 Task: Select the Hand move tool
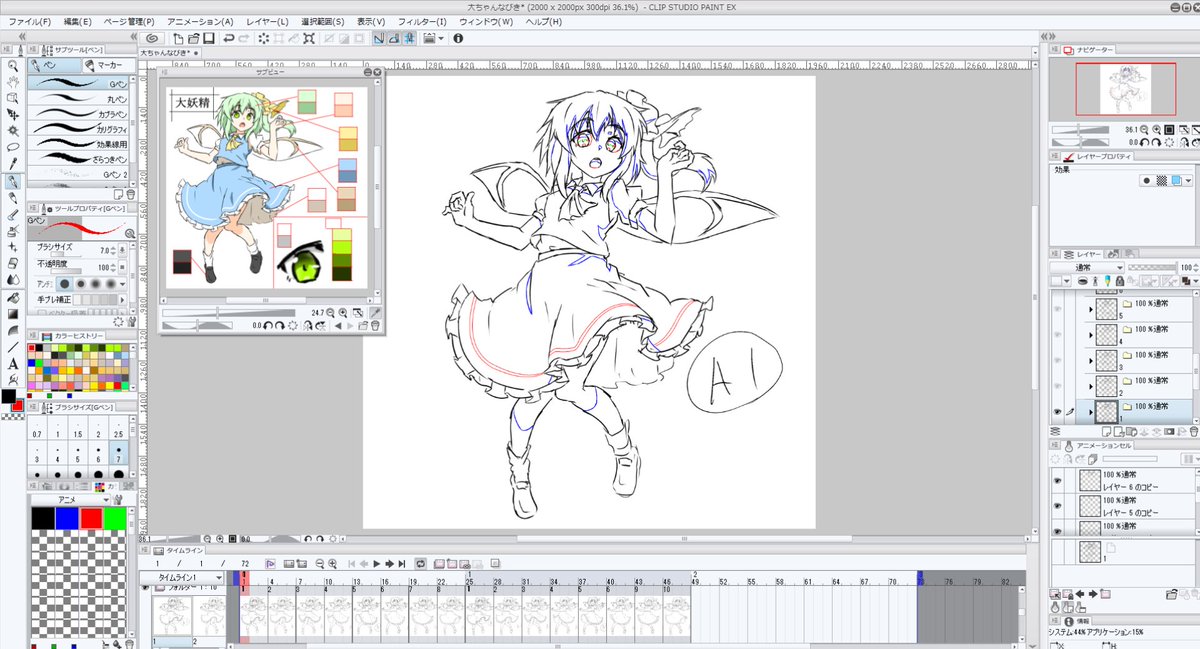[13, 82]
